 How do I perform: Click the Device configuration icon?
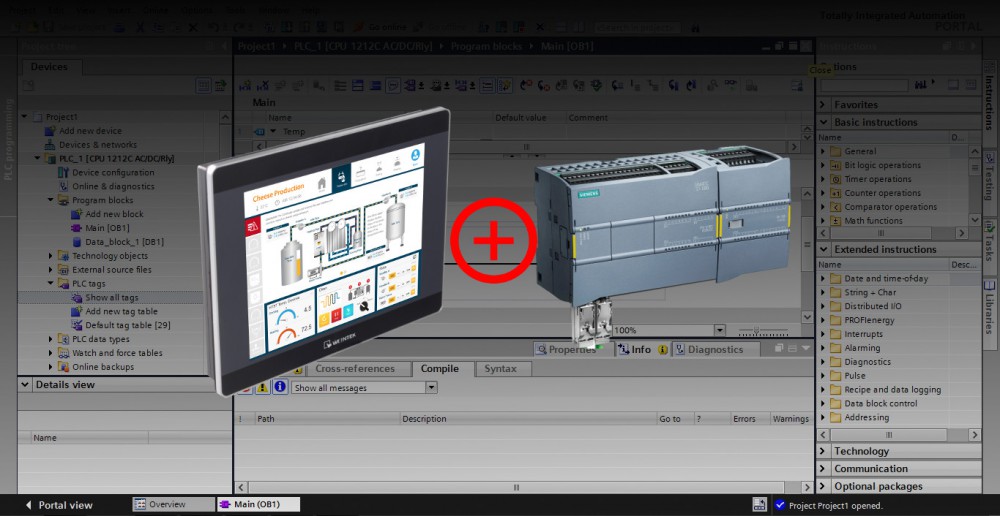point(64,173)
